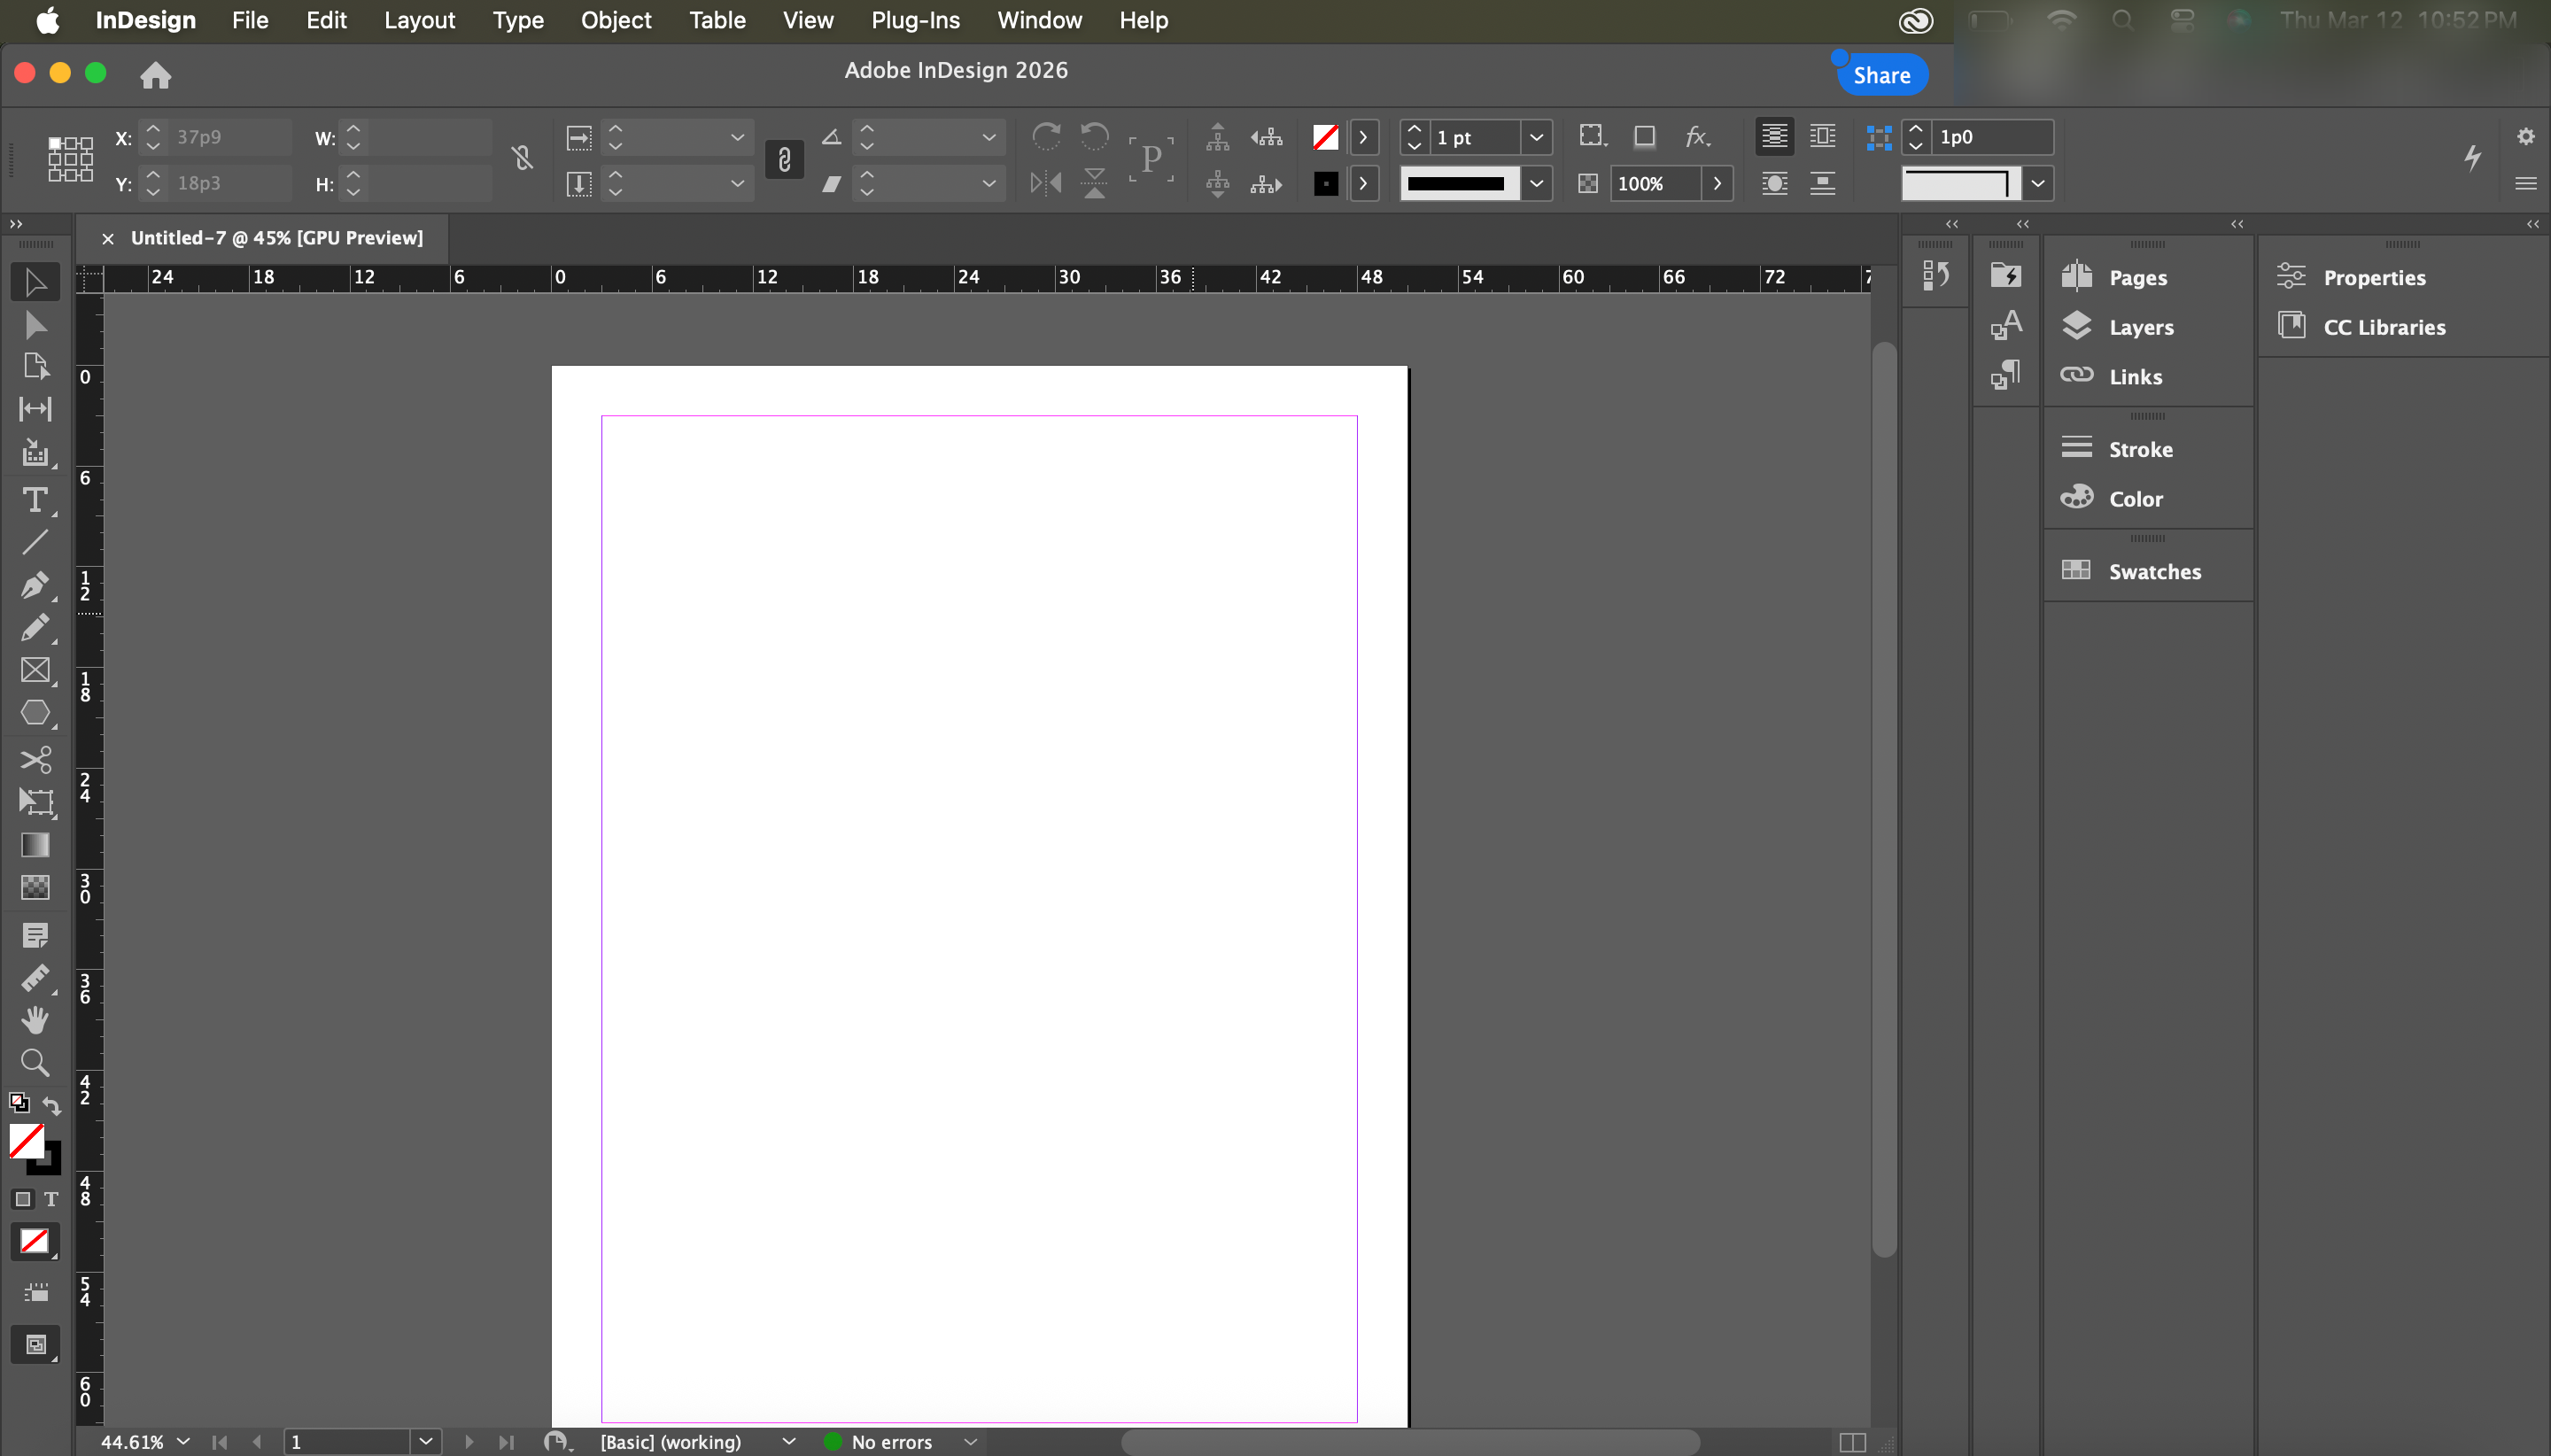
Task: Click the blue Share button
Action: coord(1881,75)
